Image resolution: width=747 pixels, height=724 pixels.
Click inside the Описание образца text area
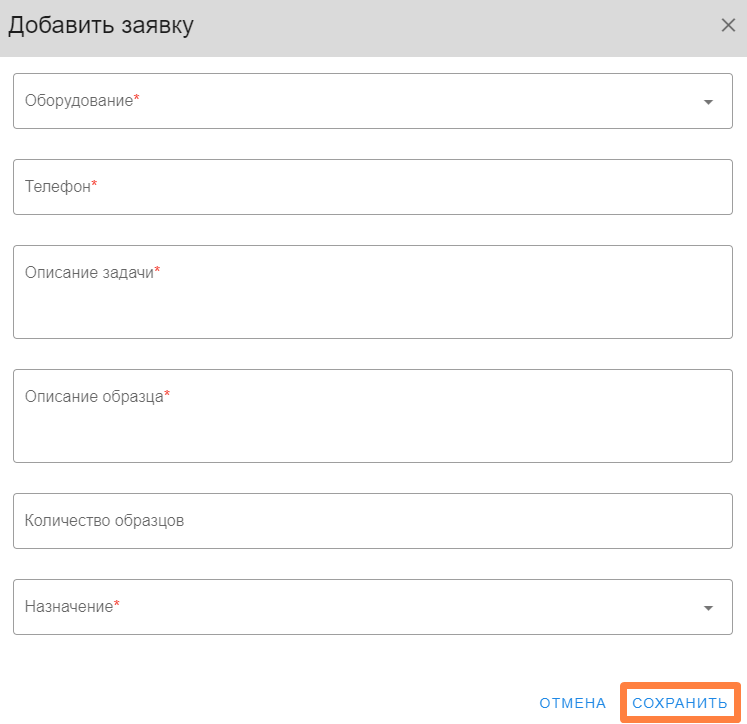tap(372, 430)
